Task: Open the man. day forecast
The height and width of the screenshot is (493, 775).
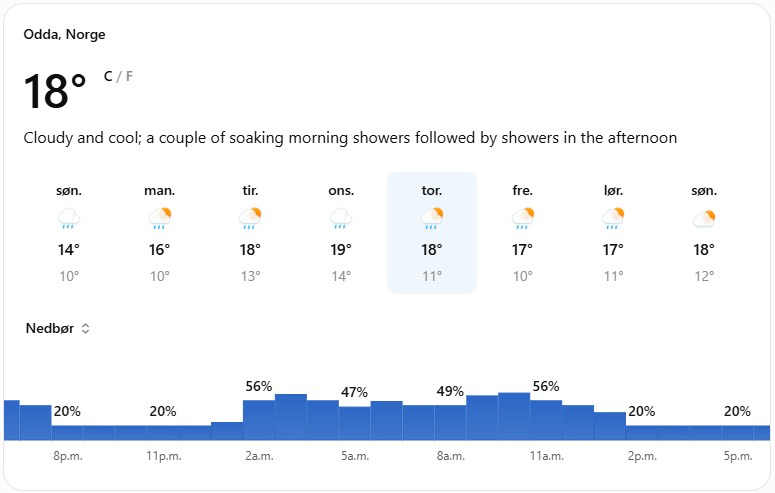Action: (160, 233)
